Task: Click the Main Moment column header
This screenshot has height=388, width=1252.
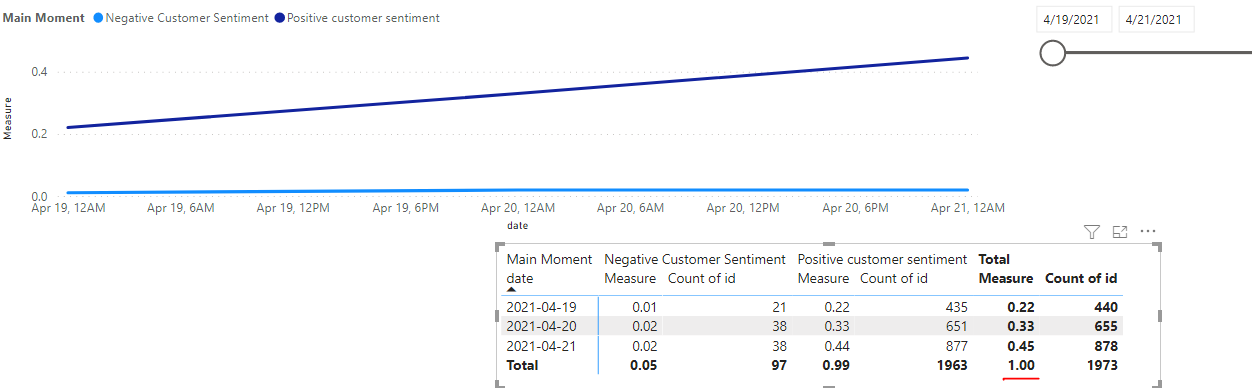Action: pos(549,259)
